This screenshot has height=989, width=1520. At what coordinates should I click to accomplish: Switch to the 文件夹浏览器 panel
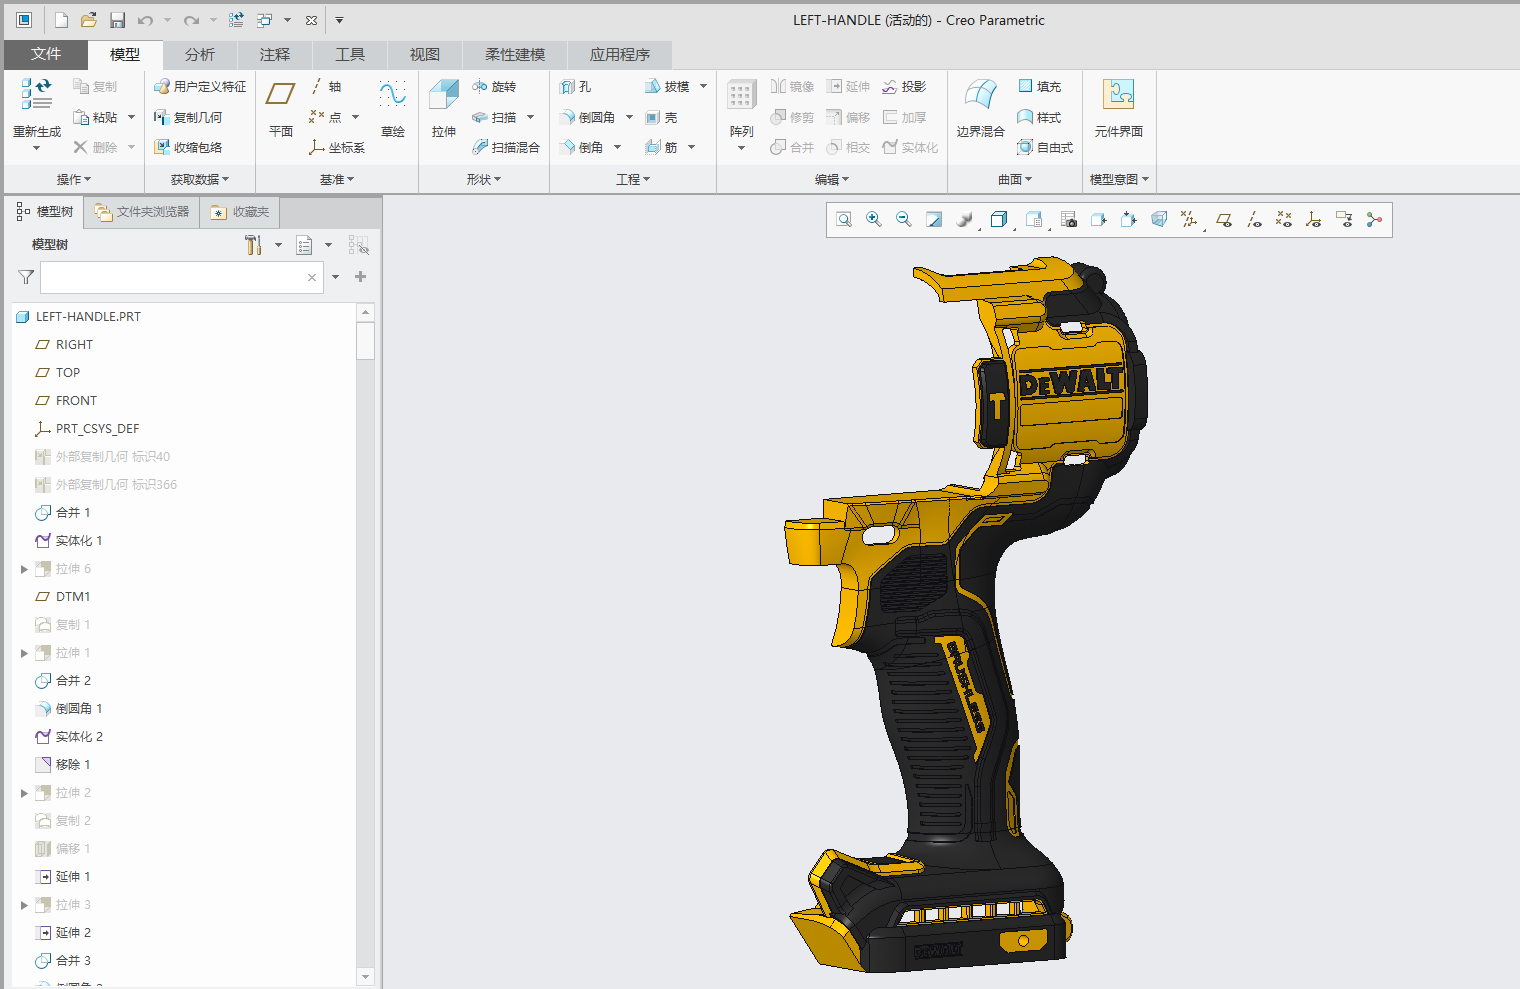141,211
